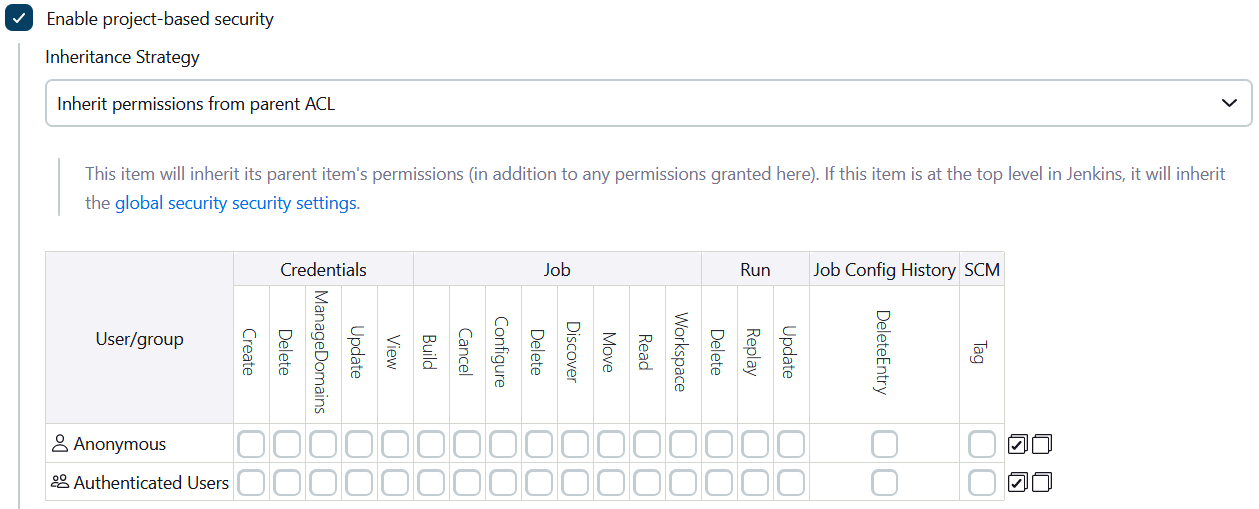
Task: Grant Job Build to Authenticated Users
Action: (431, 483)
